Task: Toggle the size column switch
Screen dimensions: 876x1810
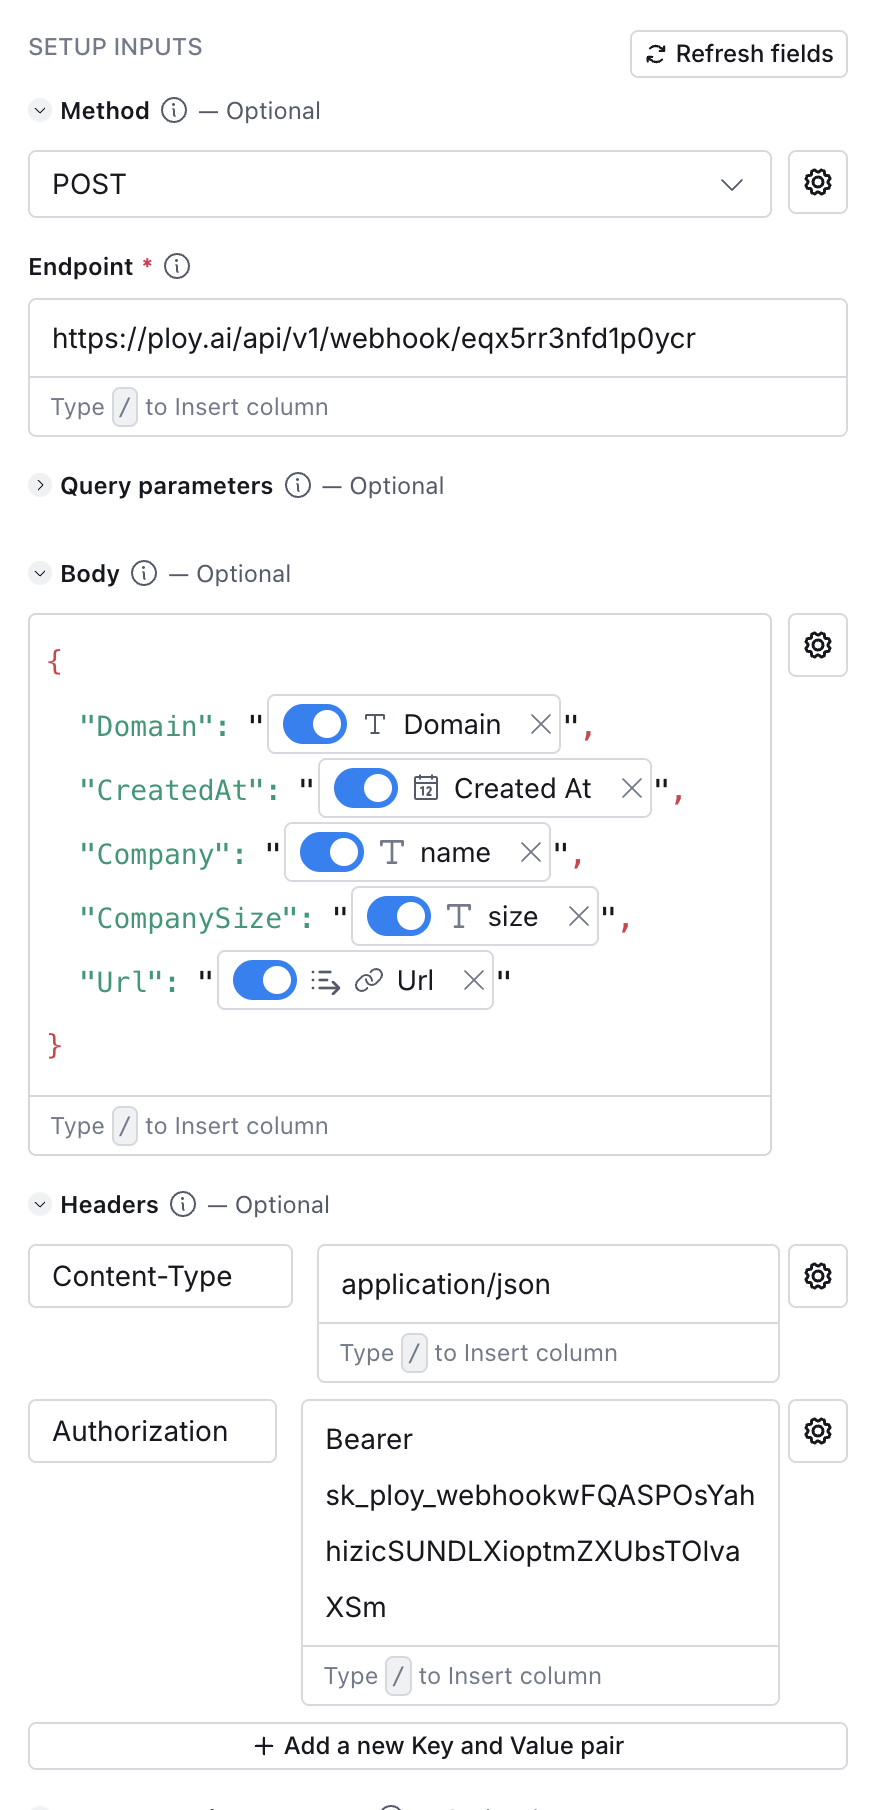Action: tap(399, 916)
